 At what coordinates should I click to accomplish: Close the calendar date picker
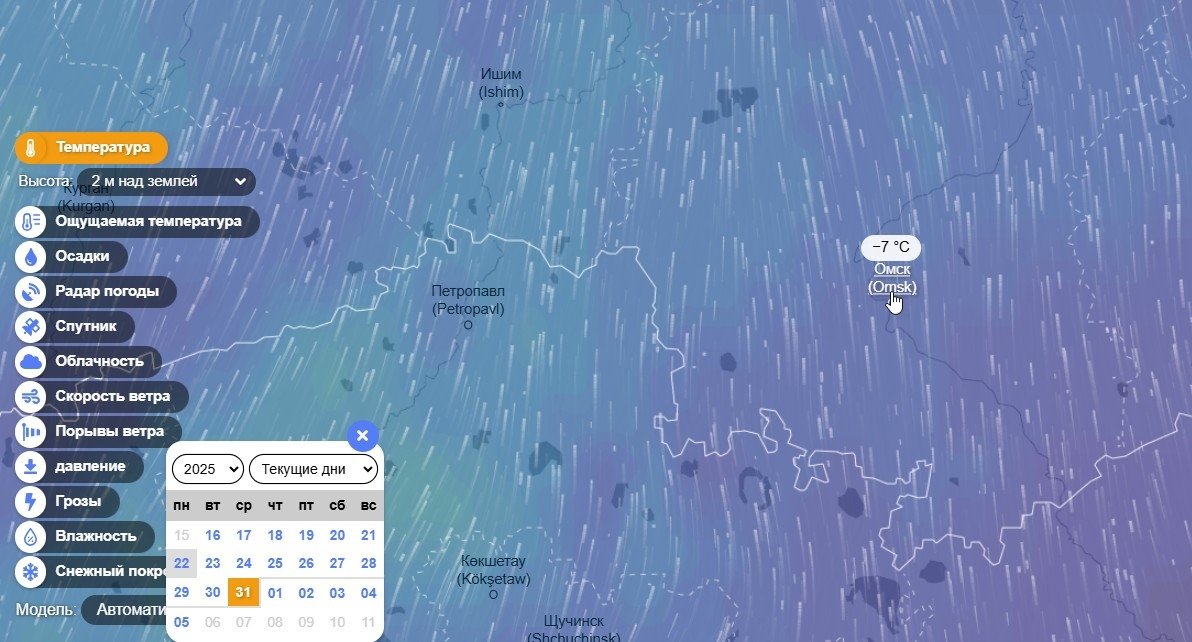(362, 435)
